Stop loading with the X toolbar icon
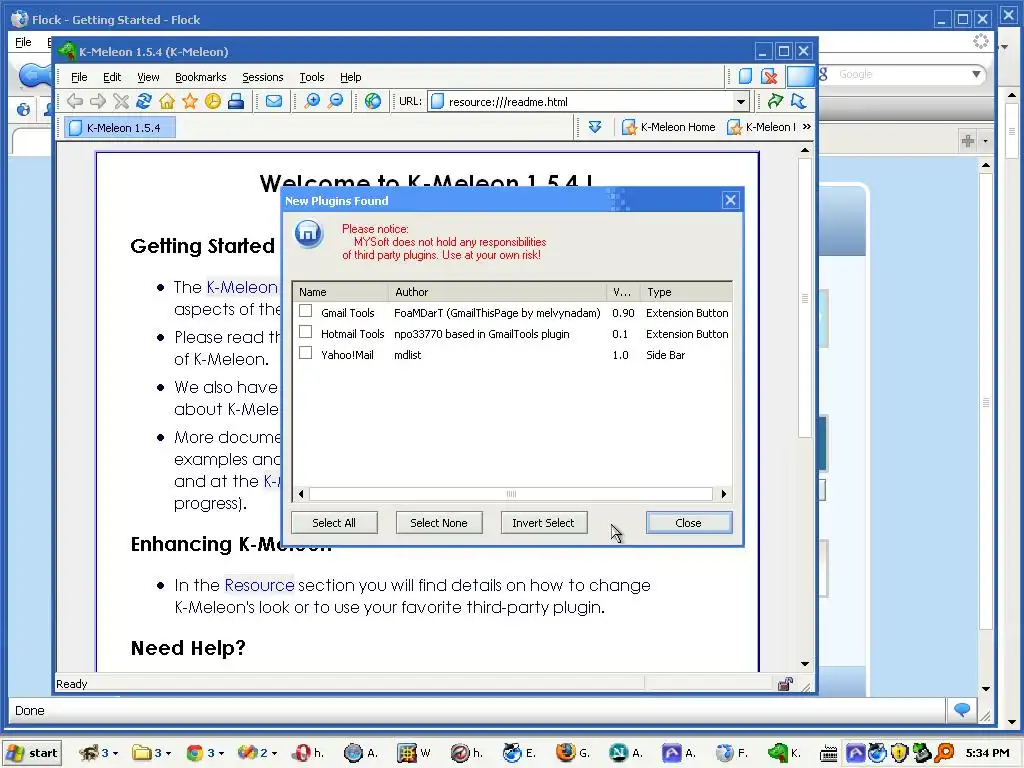Image resolution: width=1024 pixels, height=768 pixels. [x=121, y=101]
